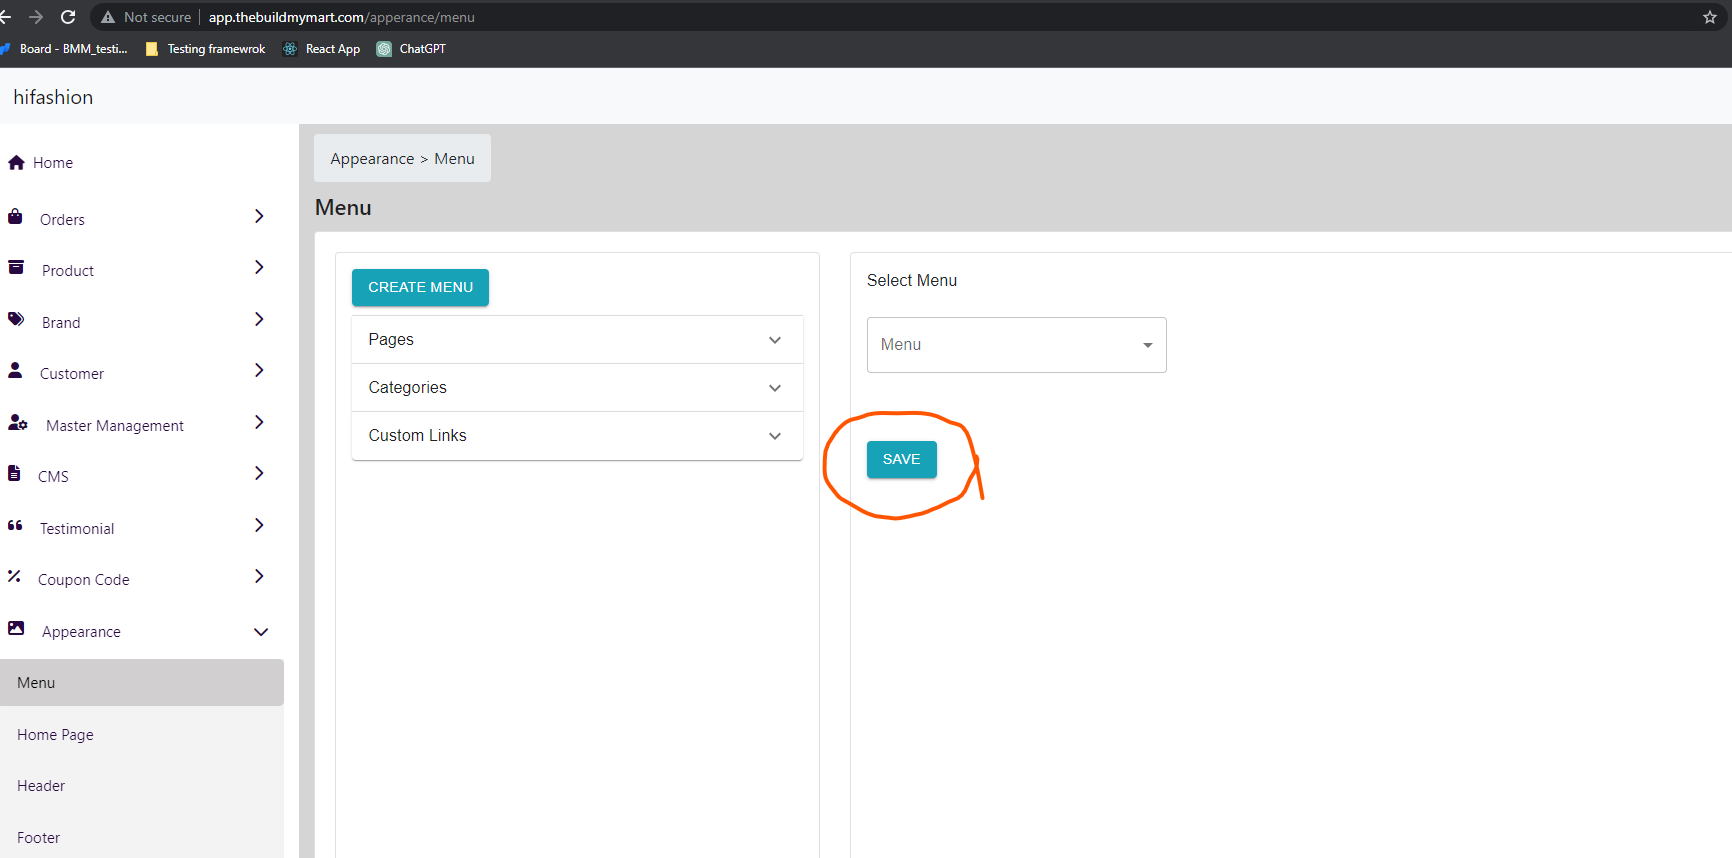Open the React App bookmark

321,49
